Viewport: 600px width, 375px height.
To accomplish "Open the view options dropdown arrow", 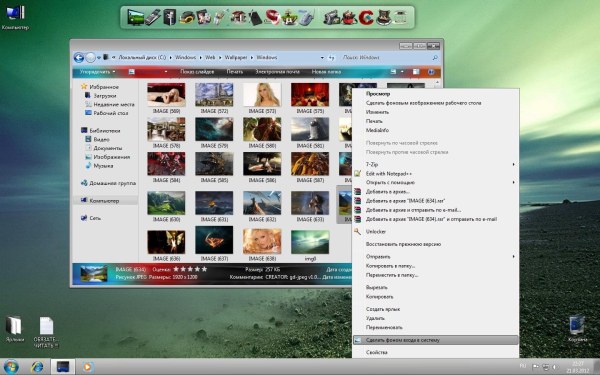I will [402, 72].
